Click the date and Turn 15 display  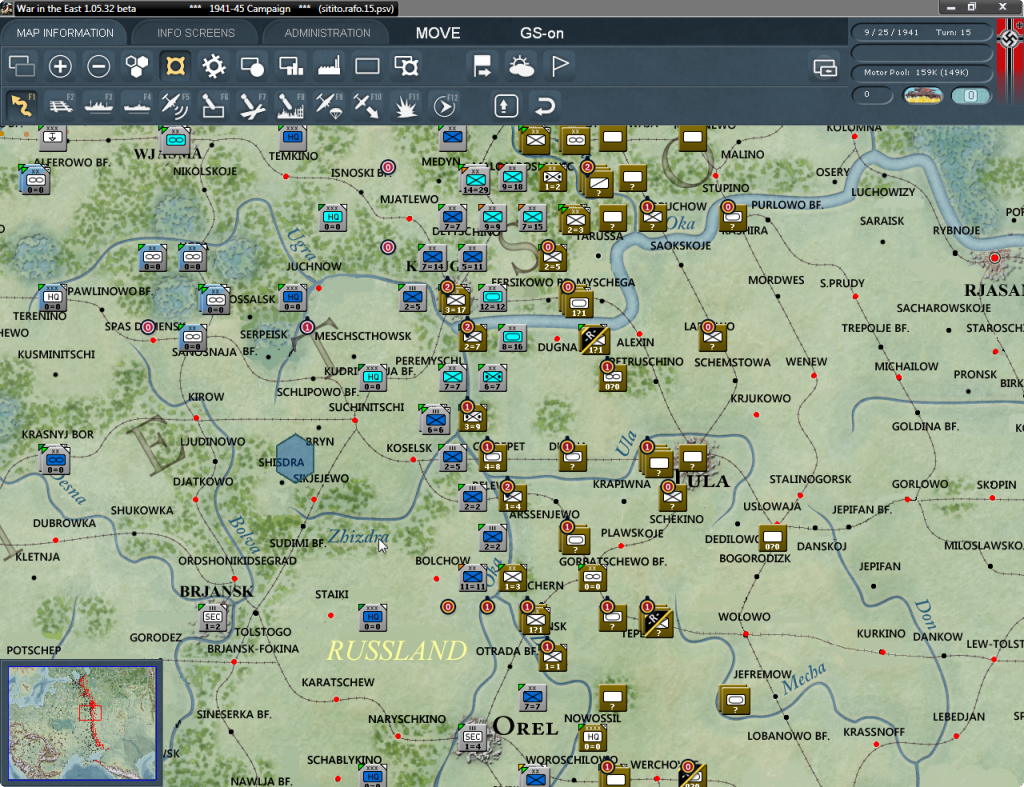[x=921, y=32]
